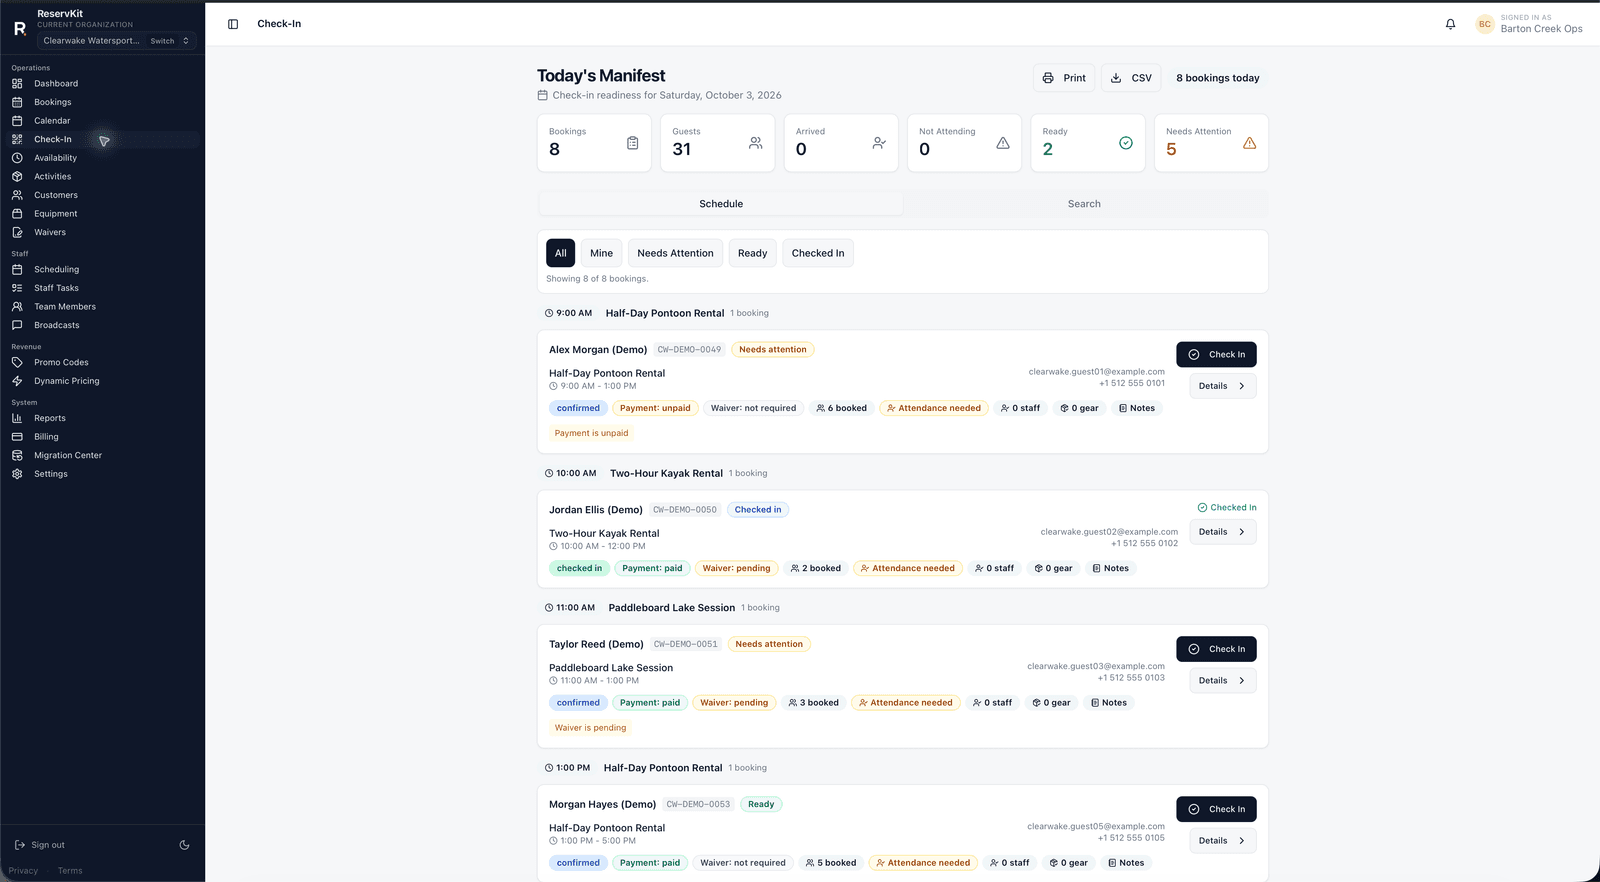Open Details for Jordan Ellis booking
This screenshot has height=882, width=1600.
1222,532
